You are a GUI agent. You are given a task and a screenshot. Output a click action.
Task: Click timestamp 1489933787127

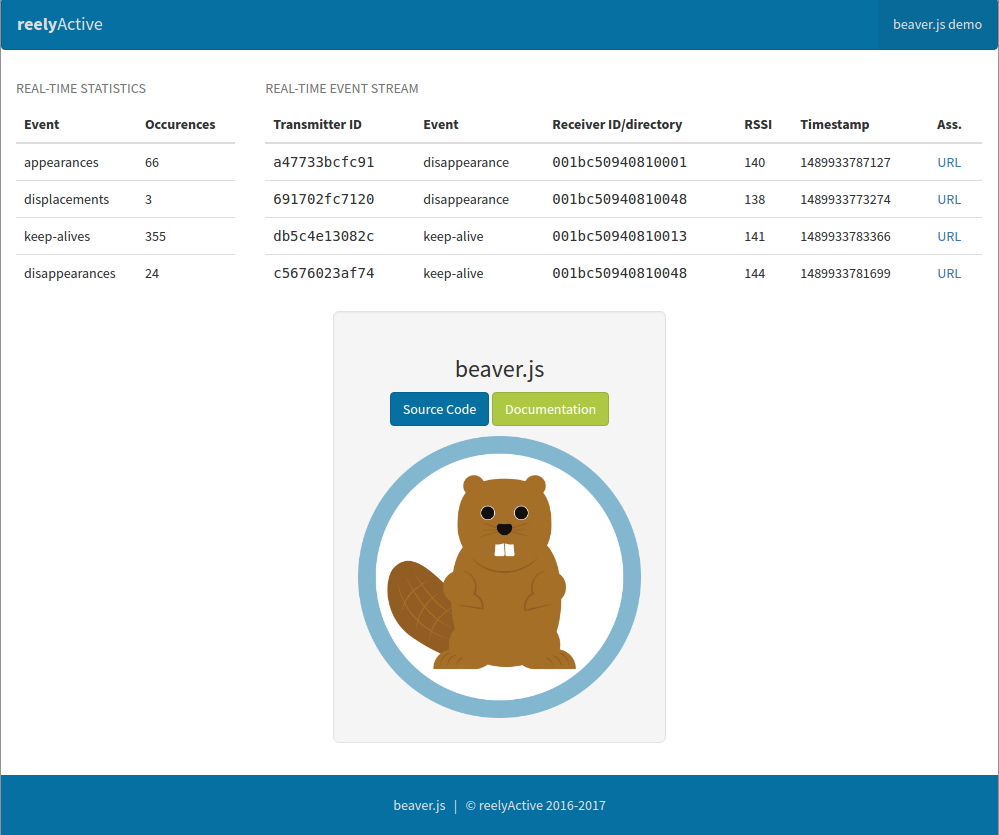(845, 162)
